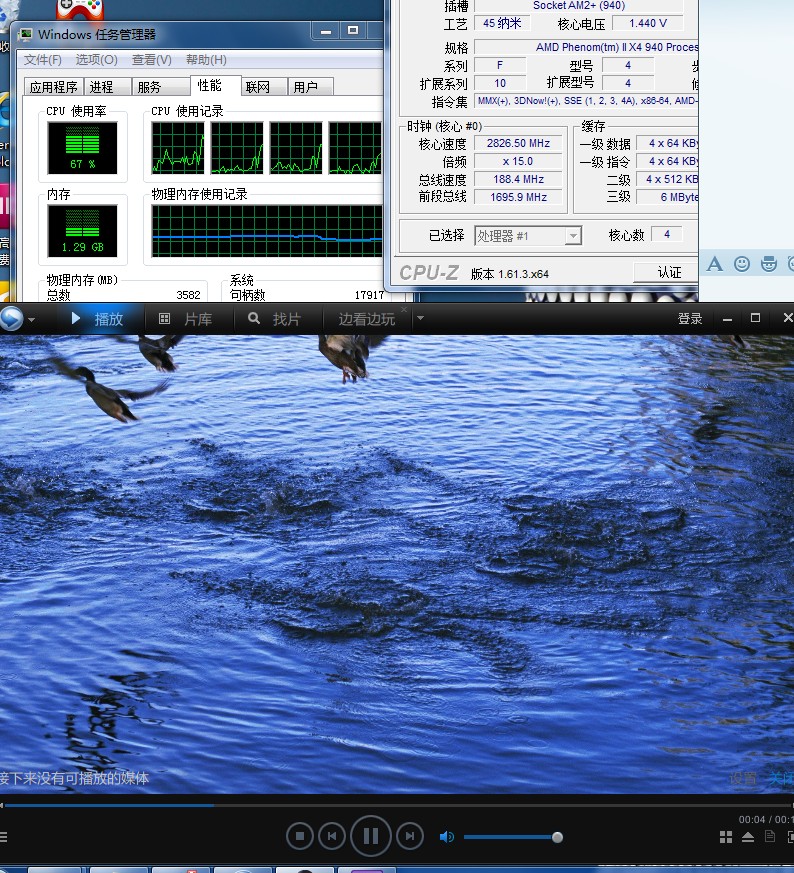Viewport: 794px width, 873px height.
Task: Click the eject/open file icon
Action: coord(748,837)
